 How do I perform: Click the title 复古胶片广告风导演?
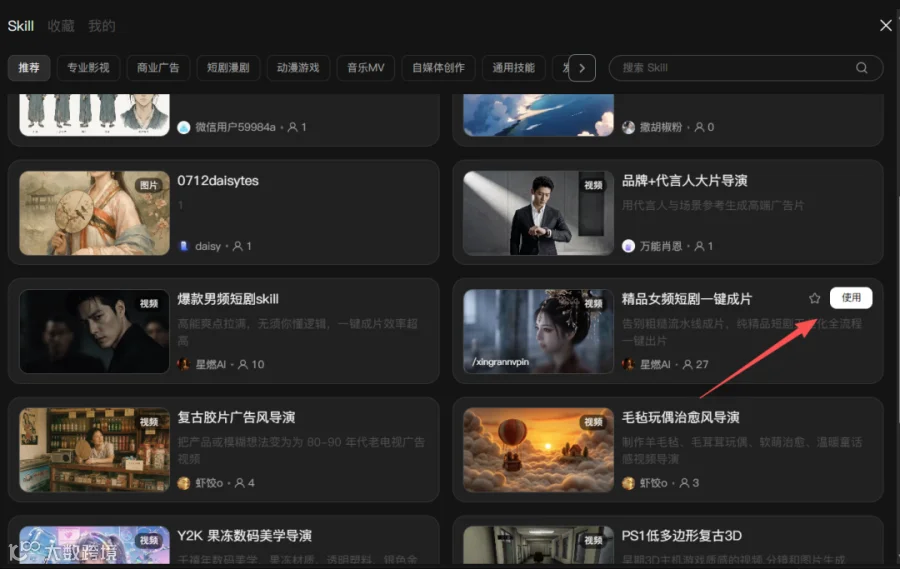click(x=236, y=417)
